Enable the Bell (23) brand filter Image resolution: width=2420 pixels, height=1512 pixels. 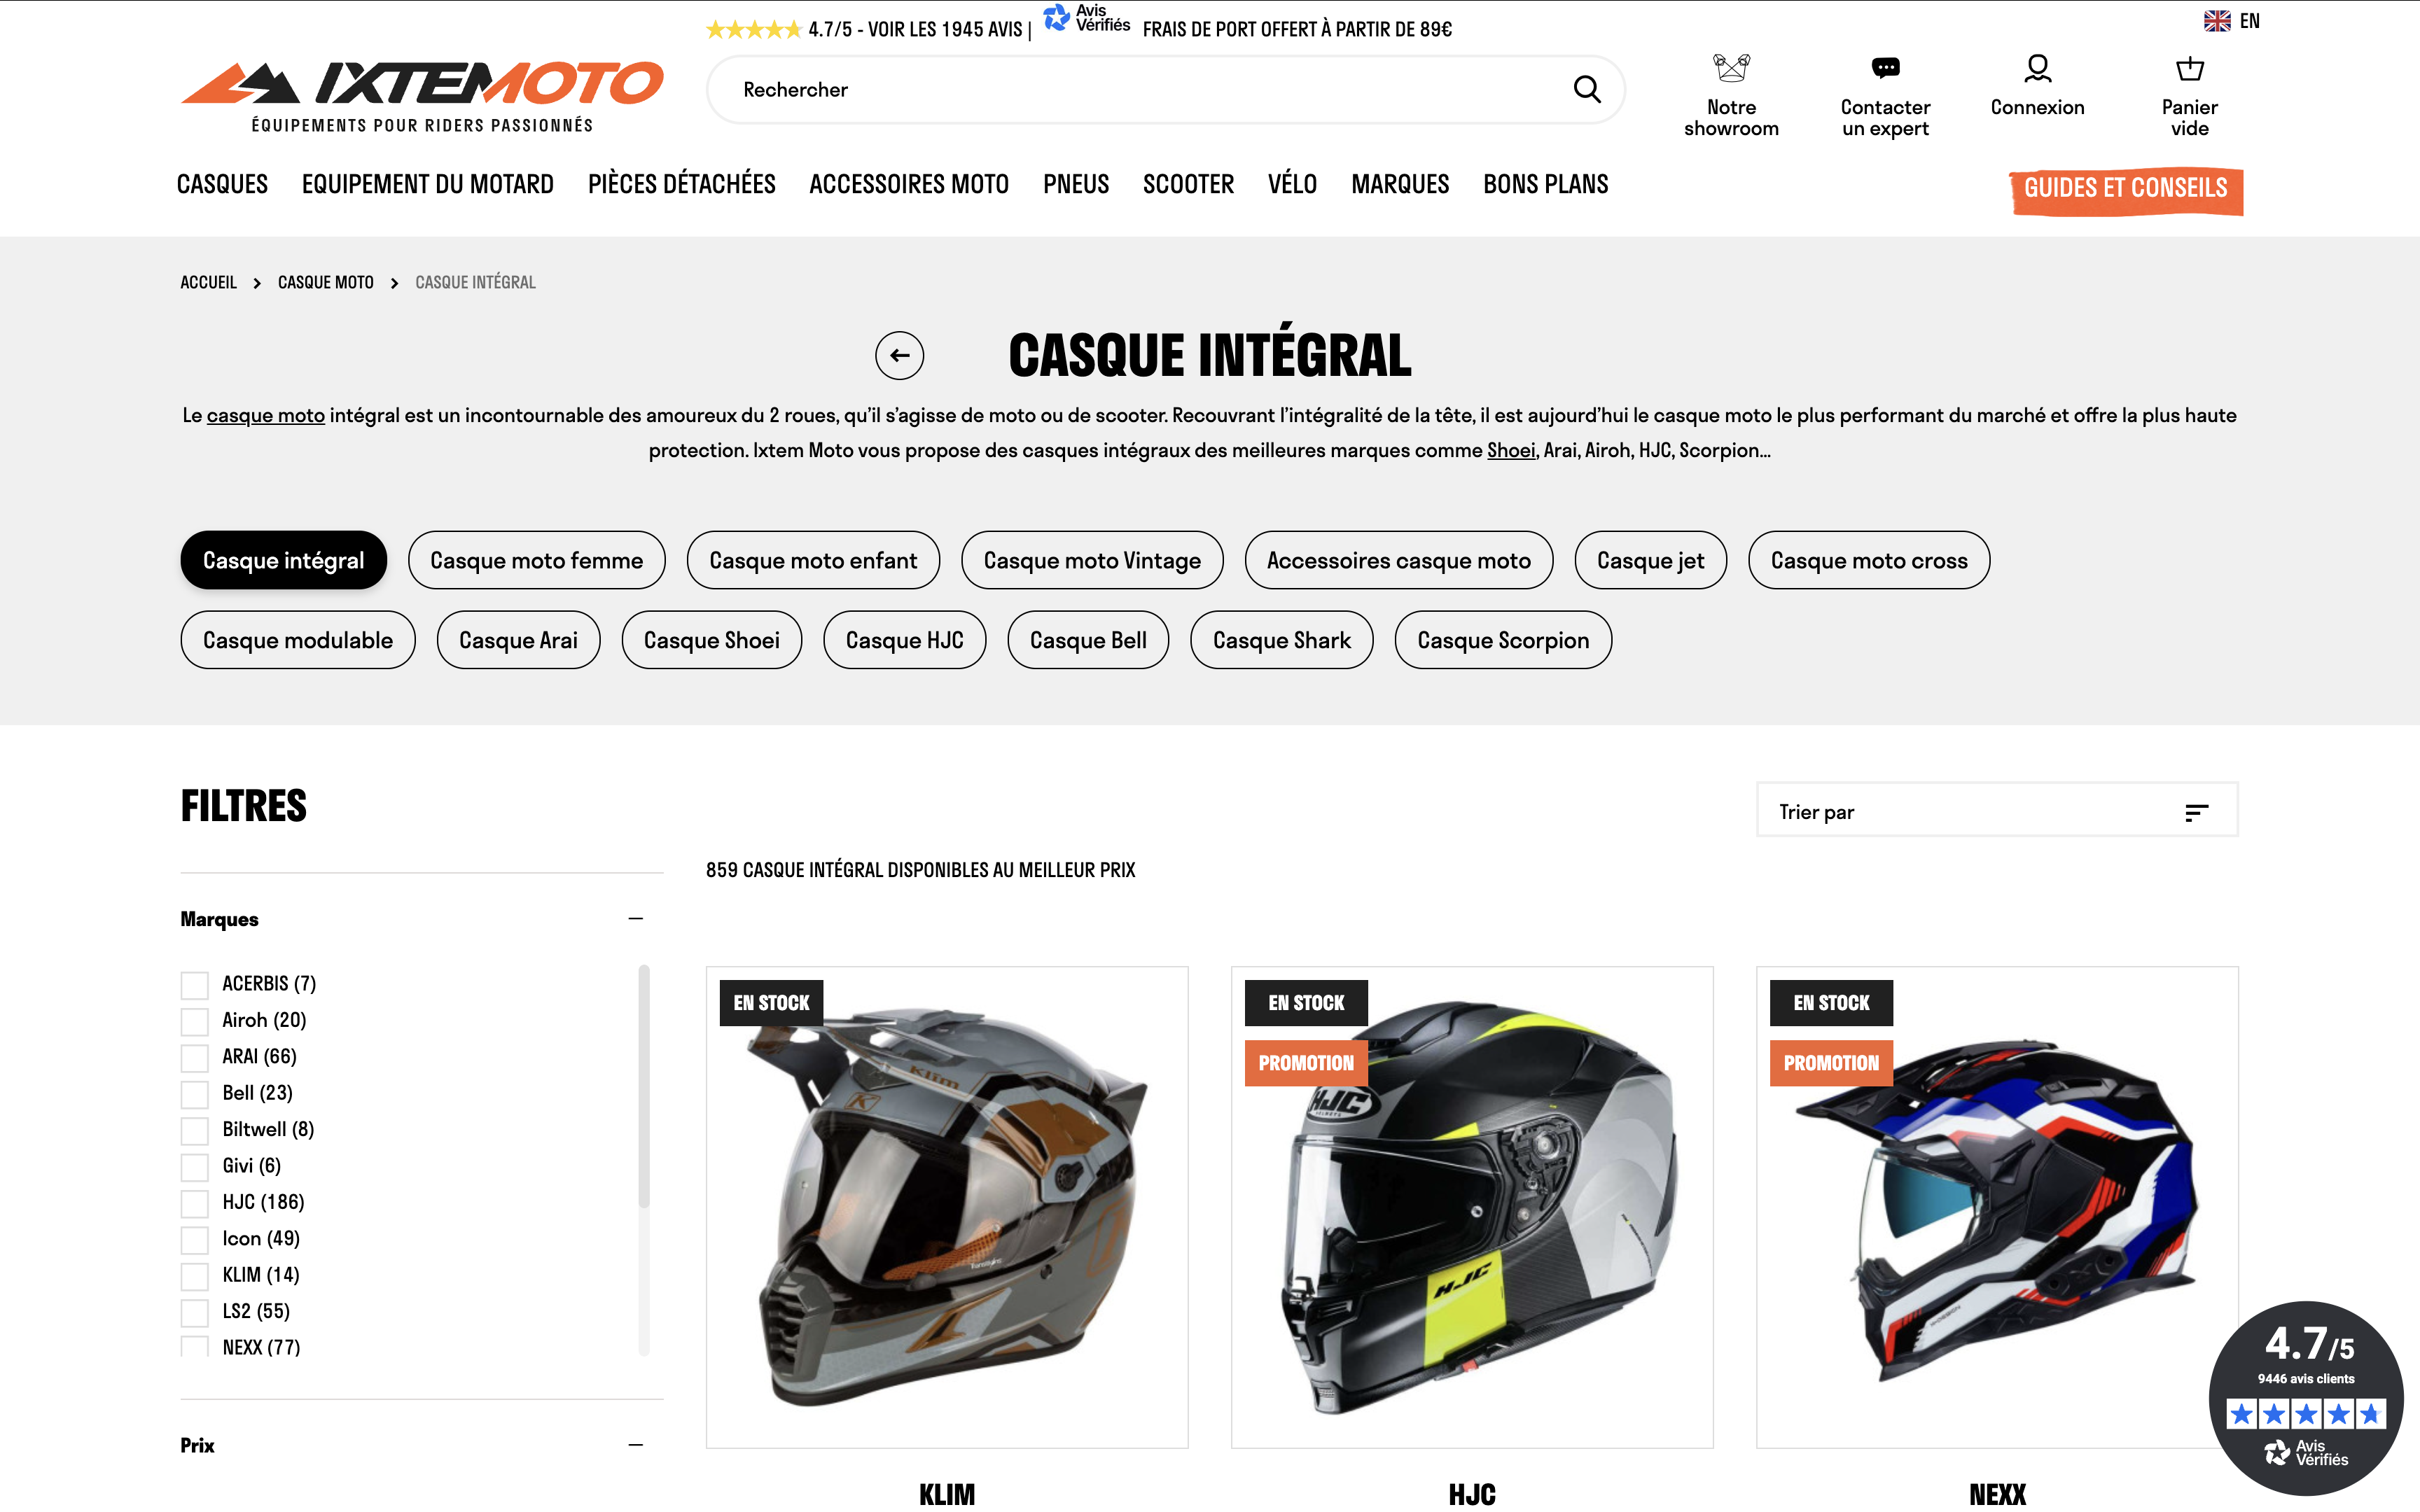tap(195, 1094)
